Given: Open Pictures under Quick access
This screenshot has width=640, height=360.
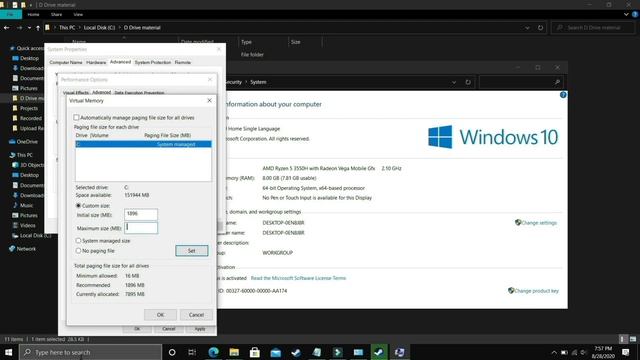Looking at the screenshot, I should (x=29, y=88).
